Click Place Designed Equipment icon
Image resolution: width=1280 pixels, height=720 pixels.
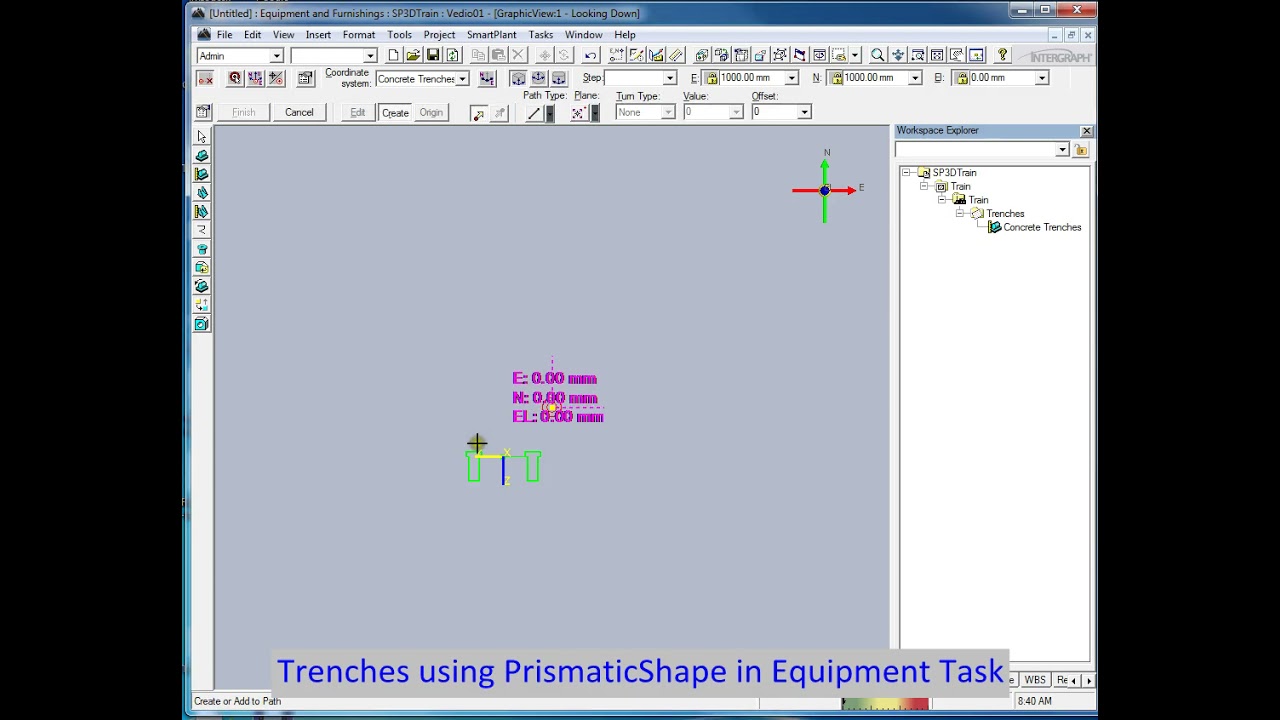point(202,174)
